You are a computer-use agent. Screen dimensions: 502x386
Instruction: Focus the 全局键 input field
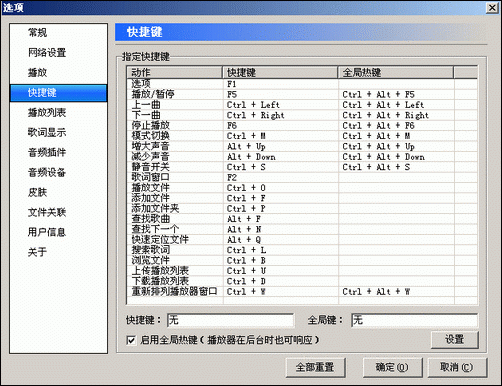[x=414, y=320]
